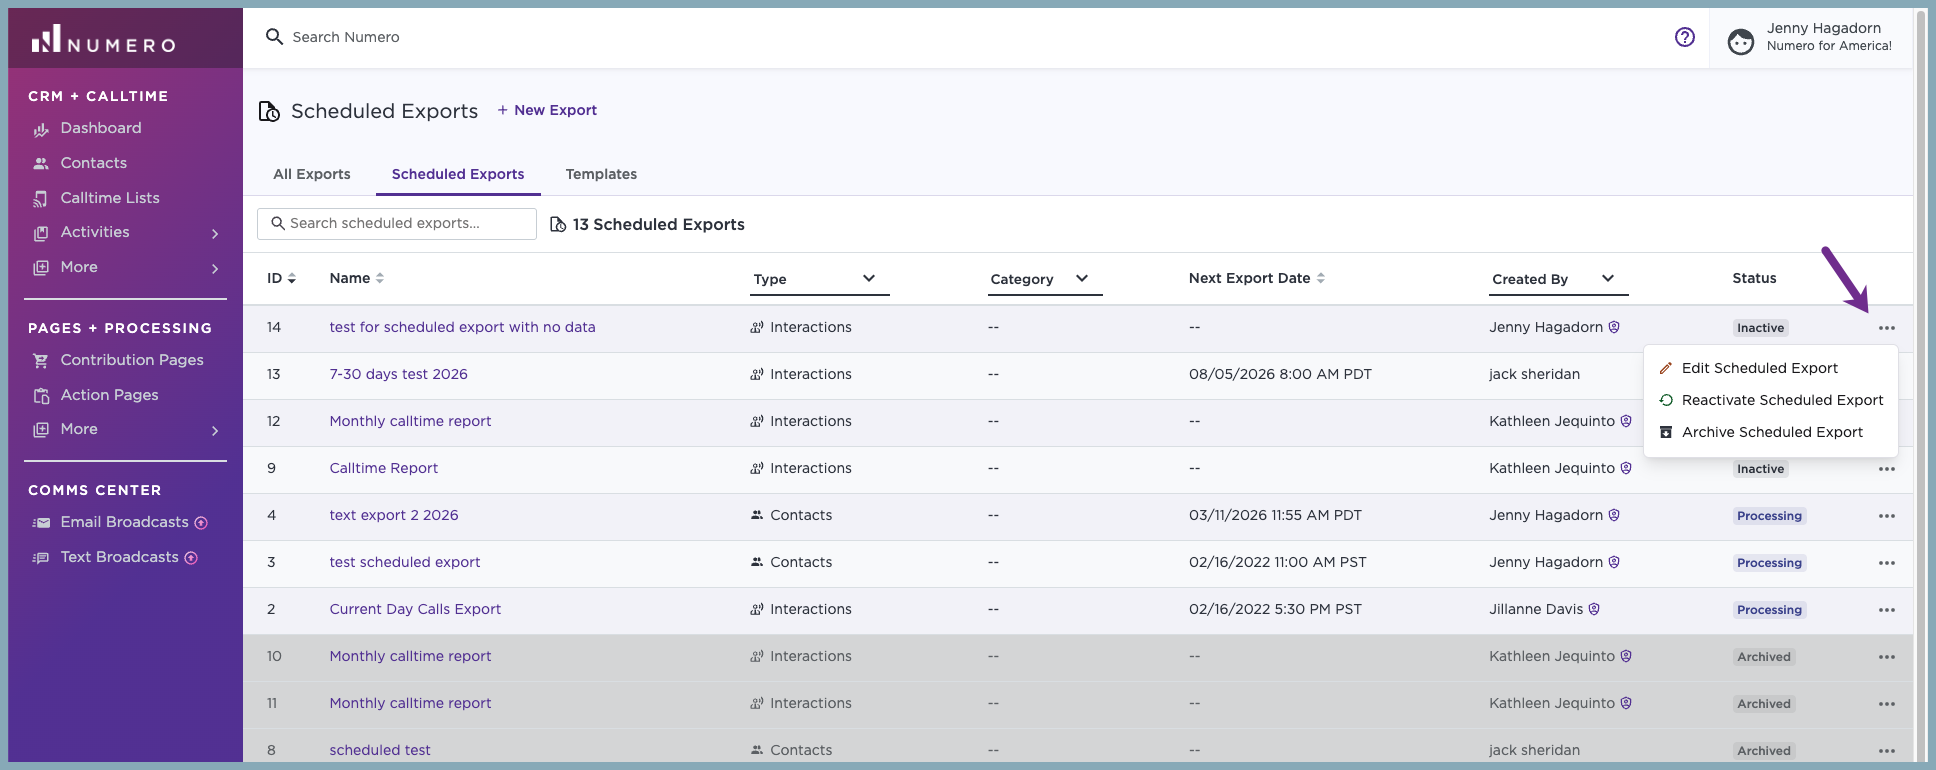Open Monthly calltime report with ID 12

click(410, 422)
